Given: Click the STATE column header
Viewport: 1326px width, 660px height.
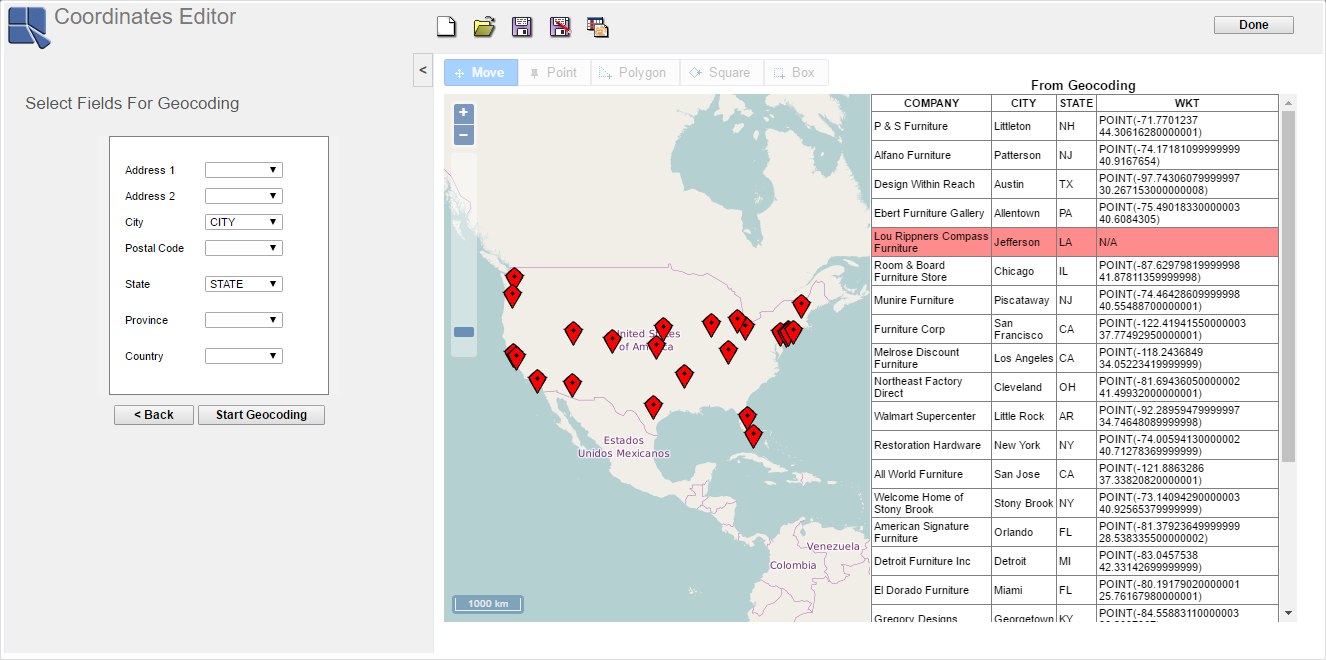Looking at the screenshot, I should tap(1076, 103).
